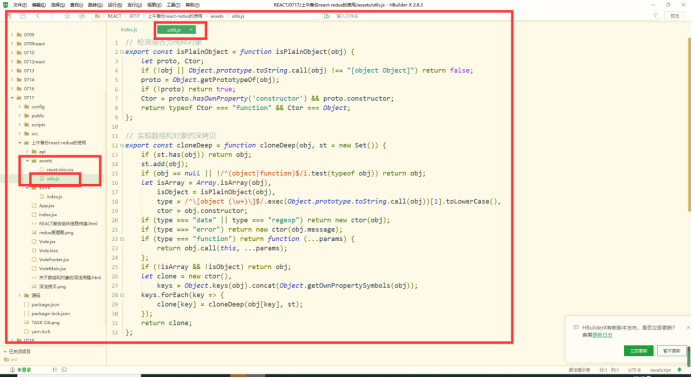Close the utils.js editor tab

point(191,30)
